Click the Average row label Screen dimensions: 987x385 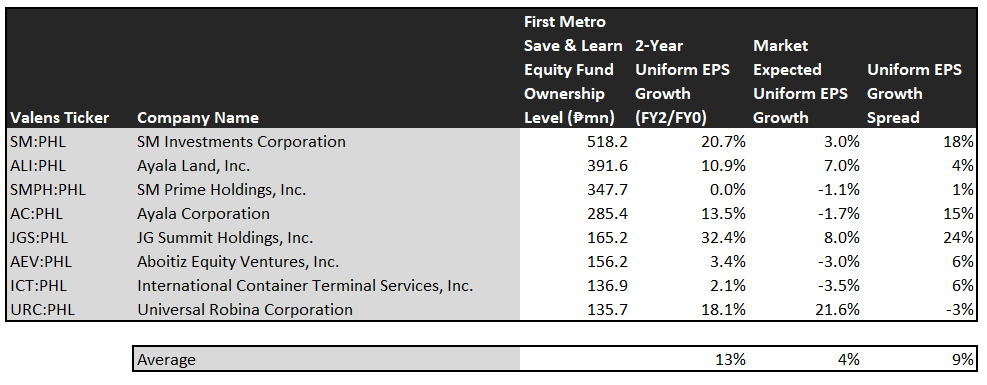pyautogui.click(x=166, y=360)
